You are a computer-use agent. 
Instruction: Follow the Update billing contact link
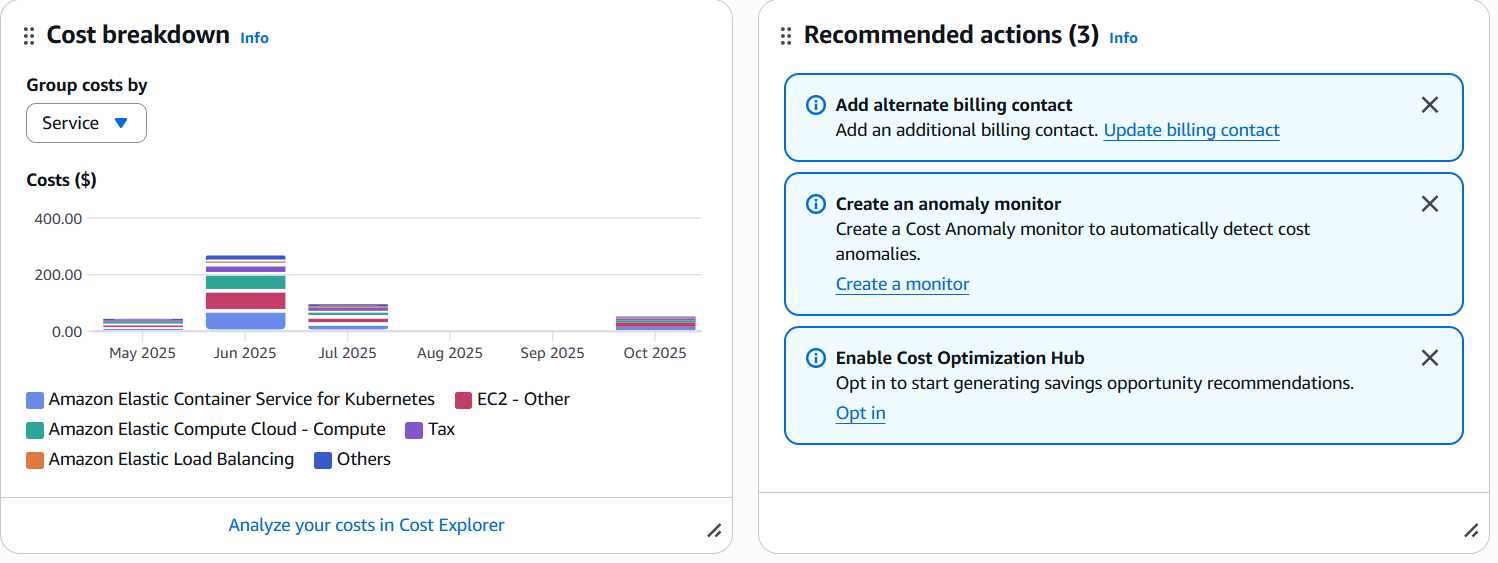(x=1191, y=130)
